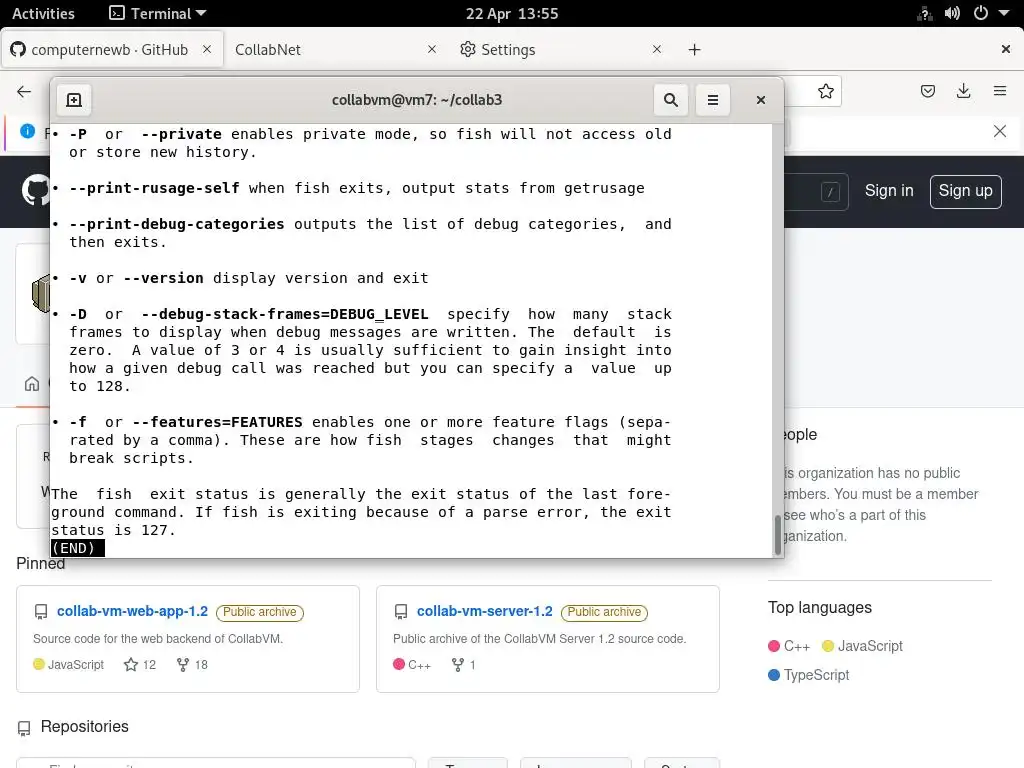Open collab-vm-web-app-1.2 repository link
Screen dimensions: 1024x768
(x=132, y=611)
